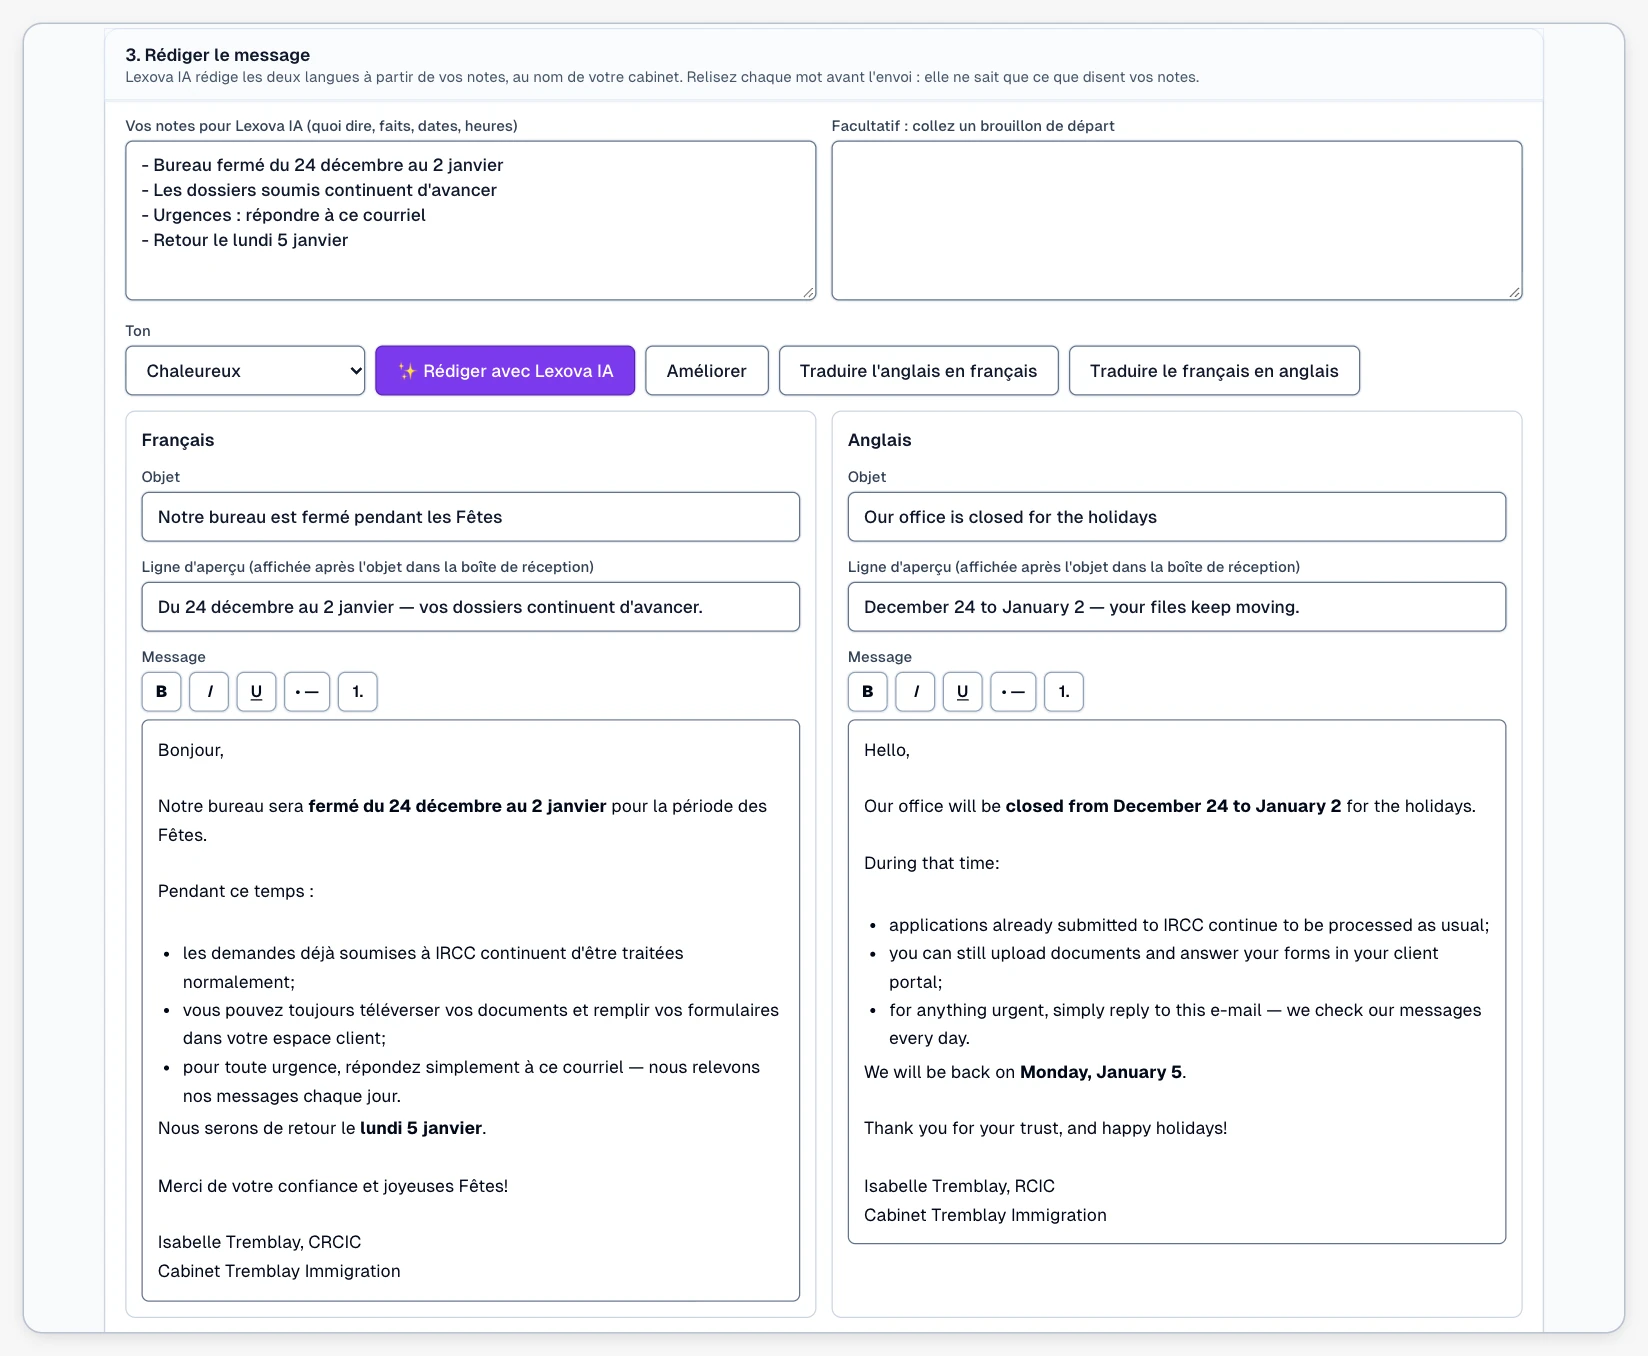Click "Isabelle Tremblay, RCIC" signature line
1648x1356 pixels.
(x=959, y=1186)
